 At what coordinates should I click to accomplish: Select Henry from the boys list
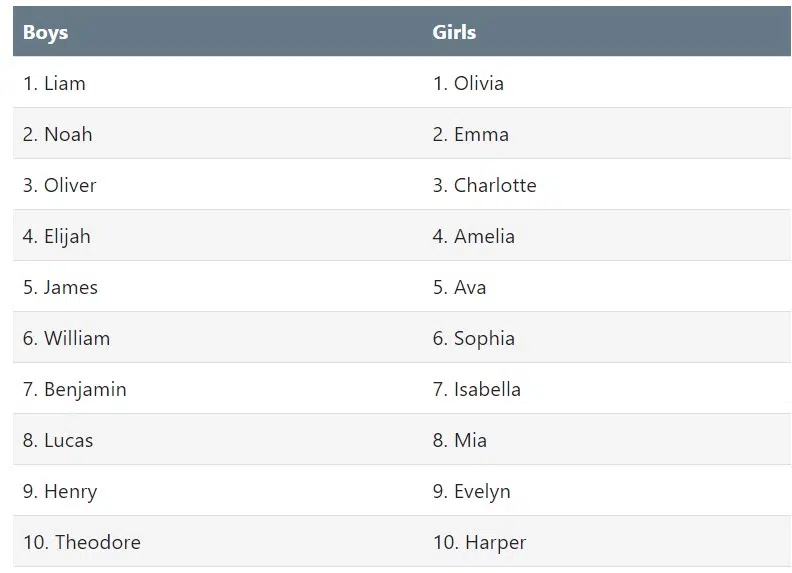[x=70, y=491]
